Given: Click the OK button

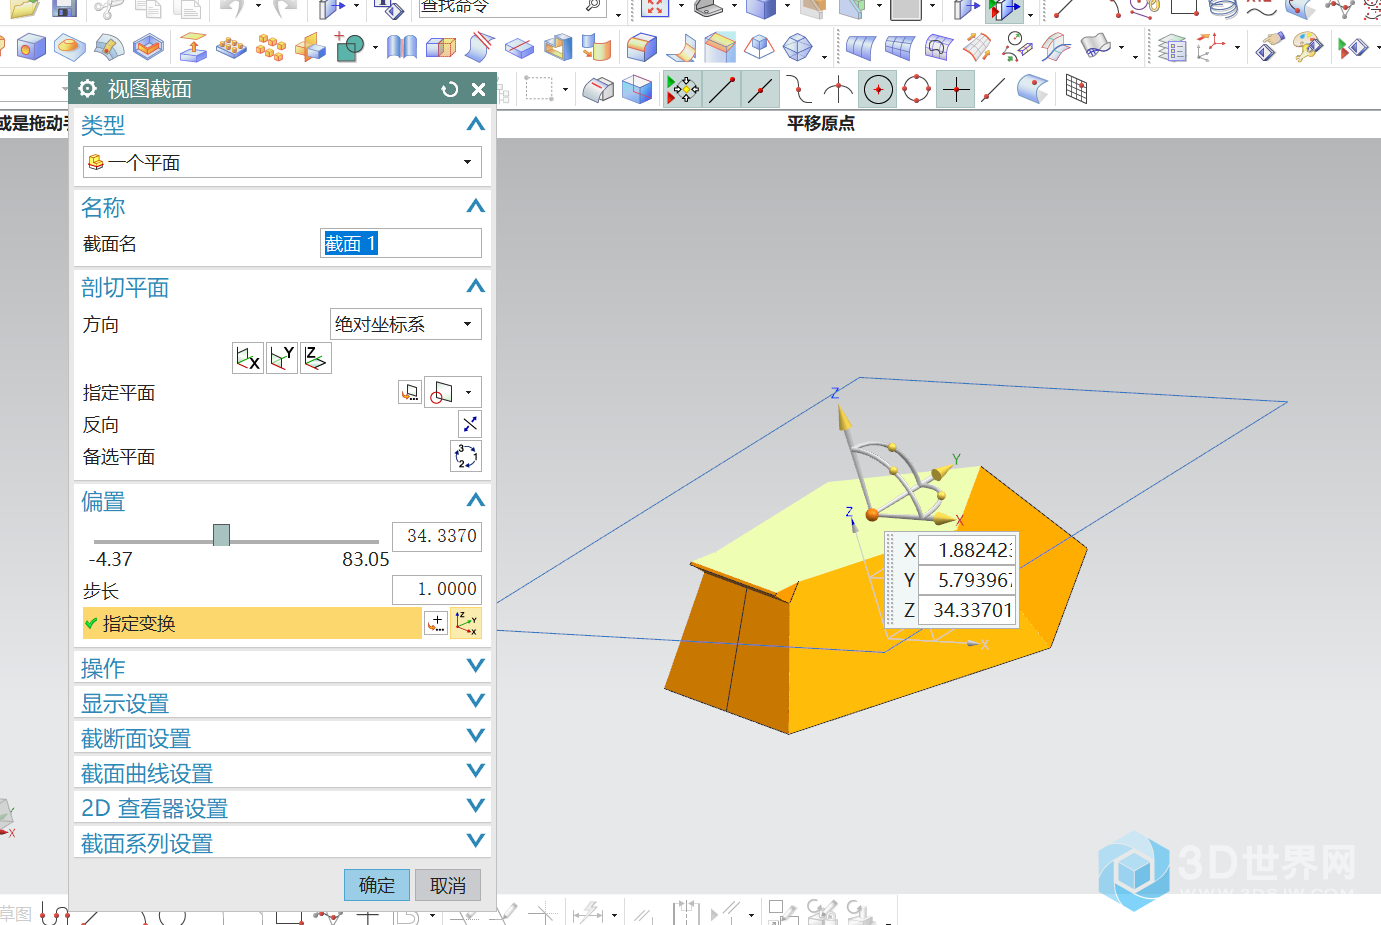Looking at the screenshot, I should tap(377, 885).
